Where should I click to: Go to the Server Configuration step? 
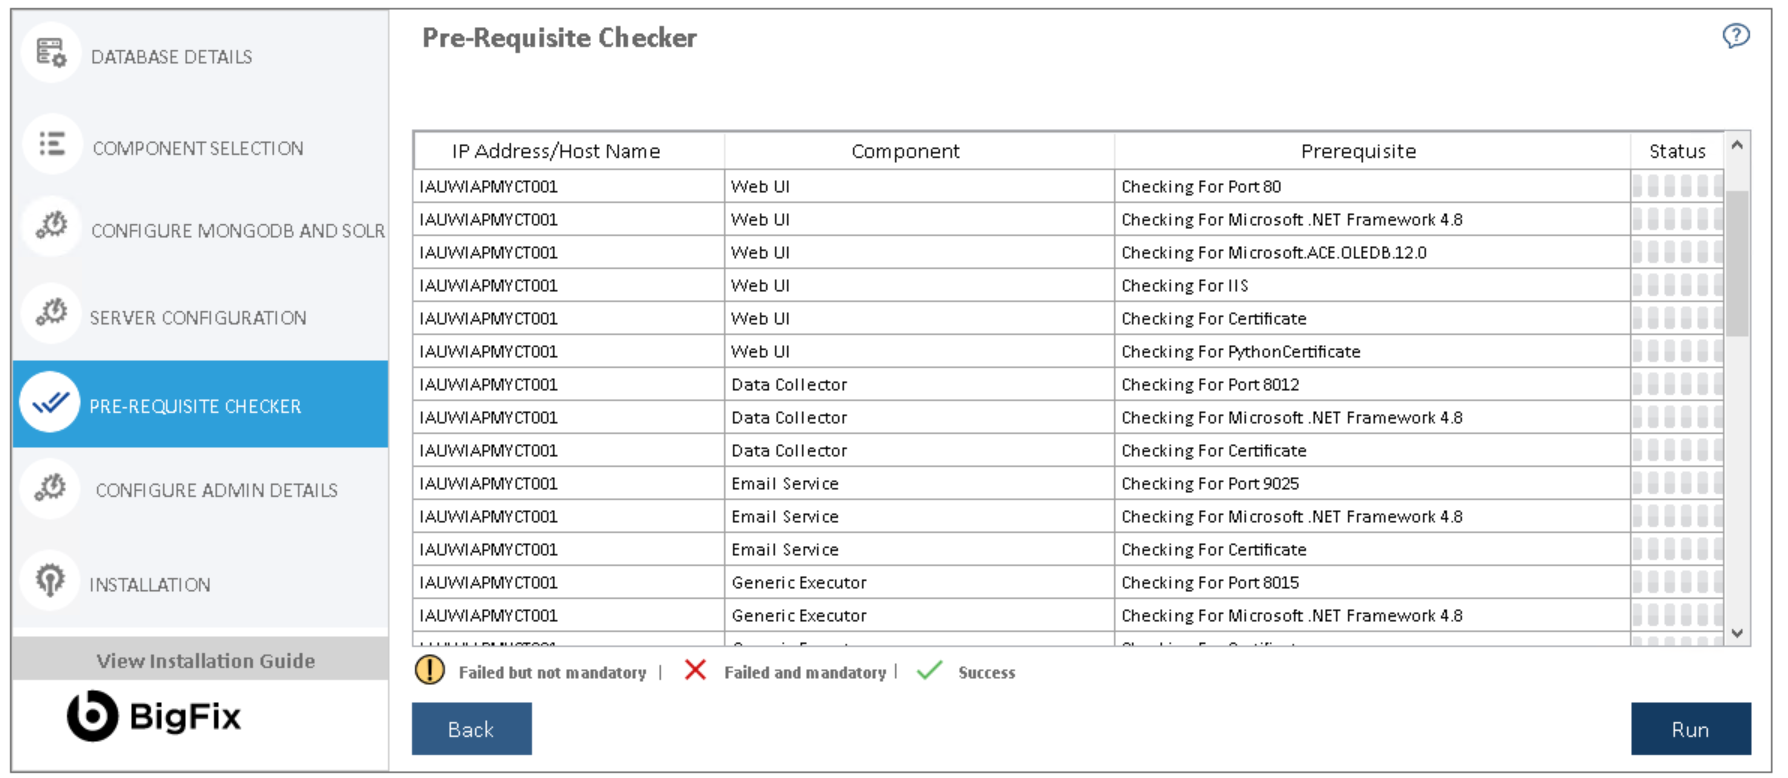(x=198, y=318)
